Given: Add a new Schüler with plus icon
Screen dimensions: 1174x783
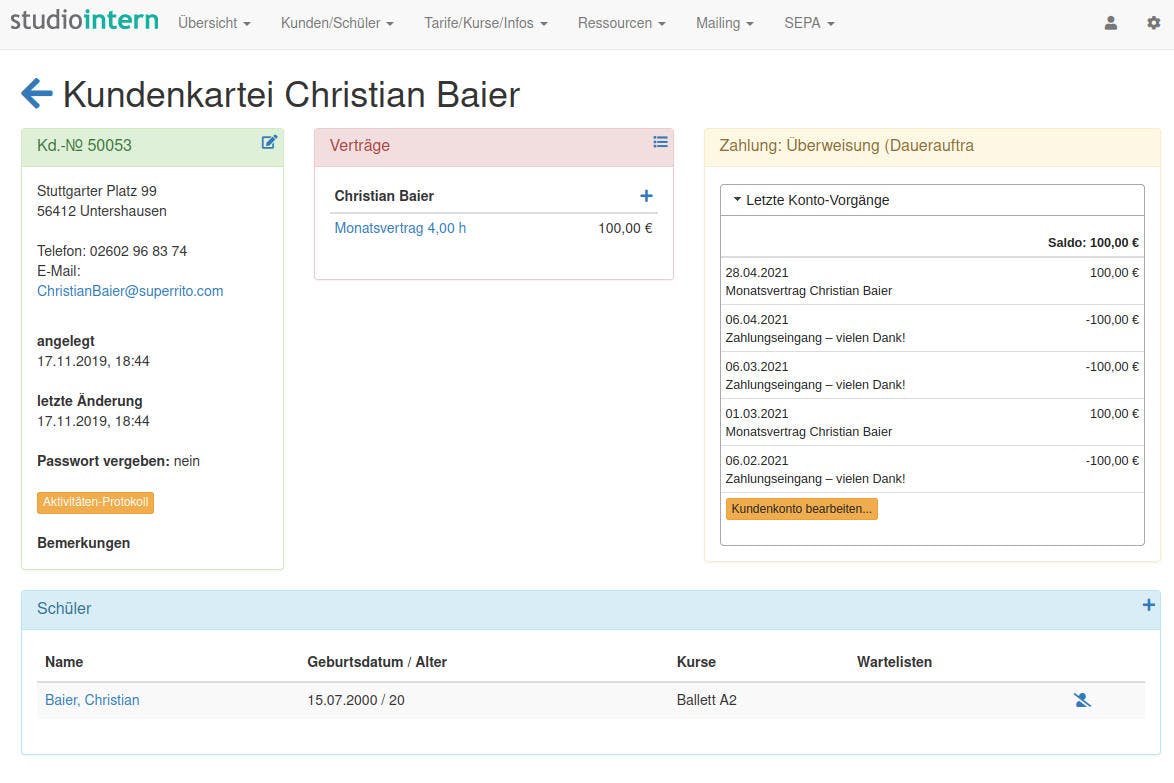Looking at the screenshot, I should (1148, 605).
